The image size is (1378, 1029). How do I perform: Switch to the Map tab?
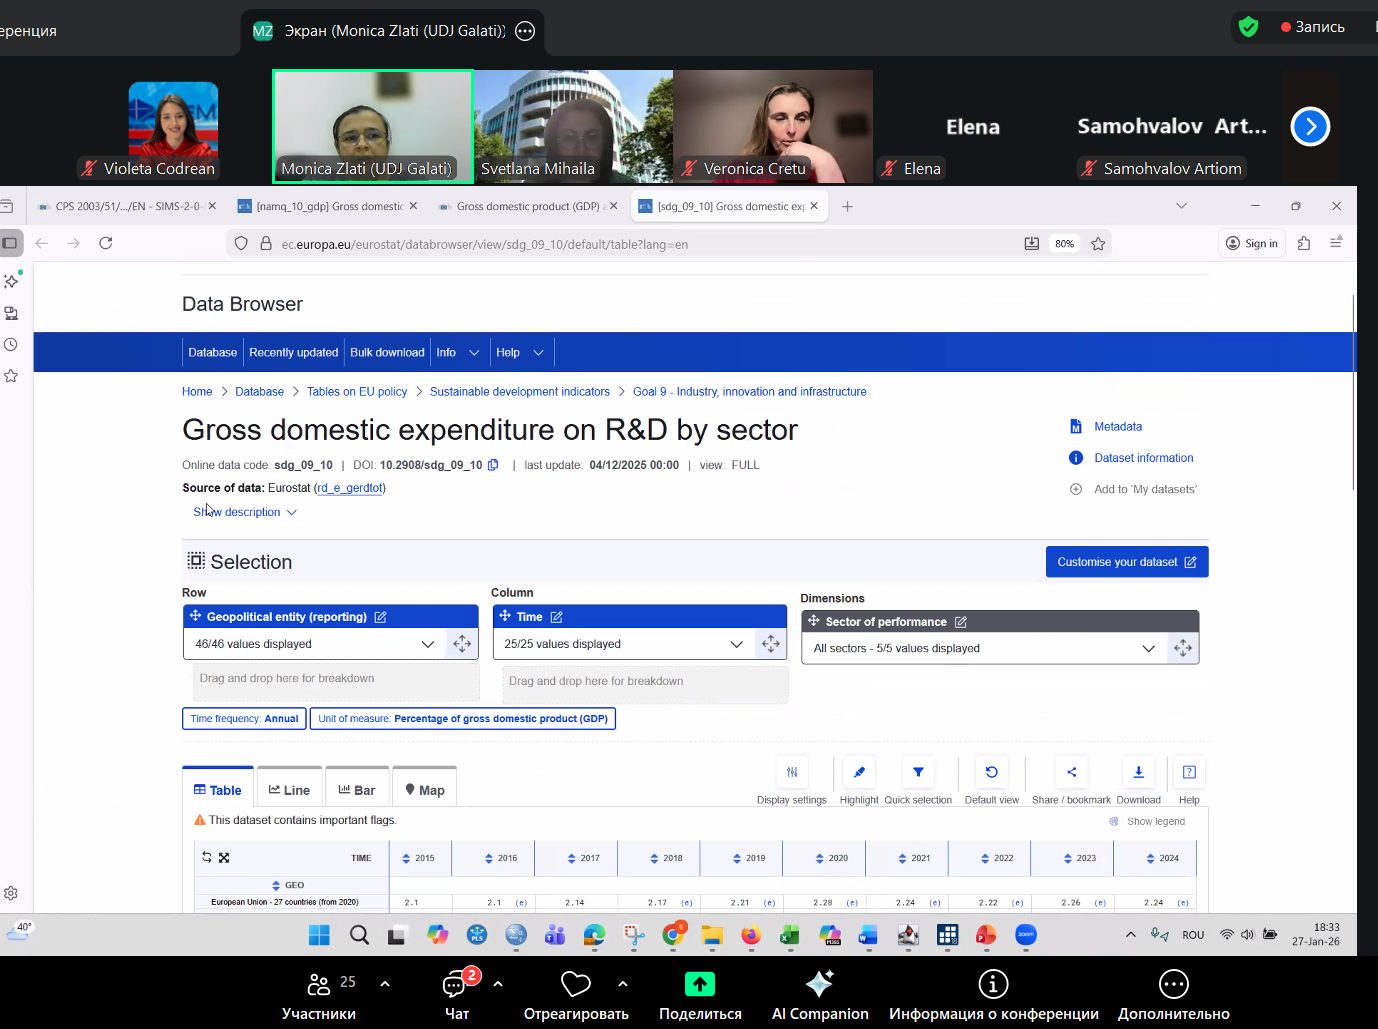[x=425, y=790]
